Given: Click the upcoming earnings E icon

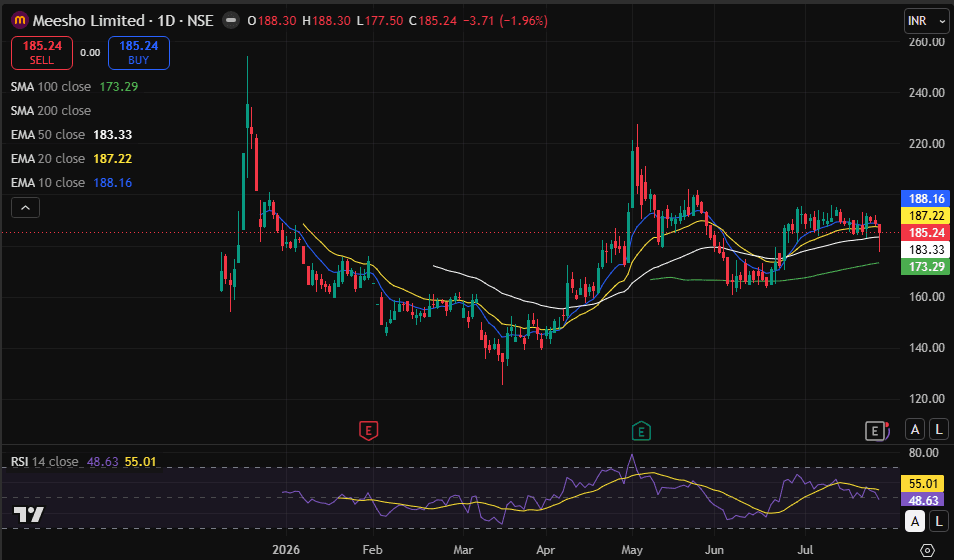Looking at the screenshot, I should 877,431.
